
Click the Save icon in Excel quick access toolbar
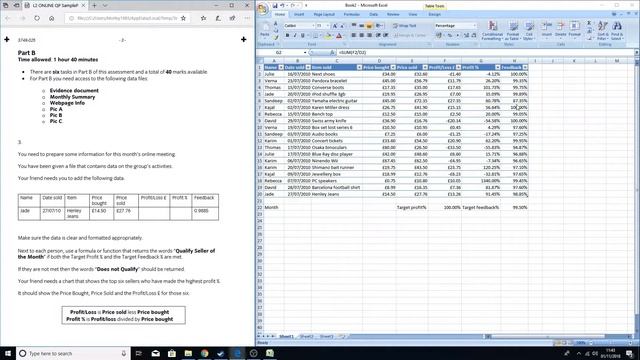pos(275,6)
